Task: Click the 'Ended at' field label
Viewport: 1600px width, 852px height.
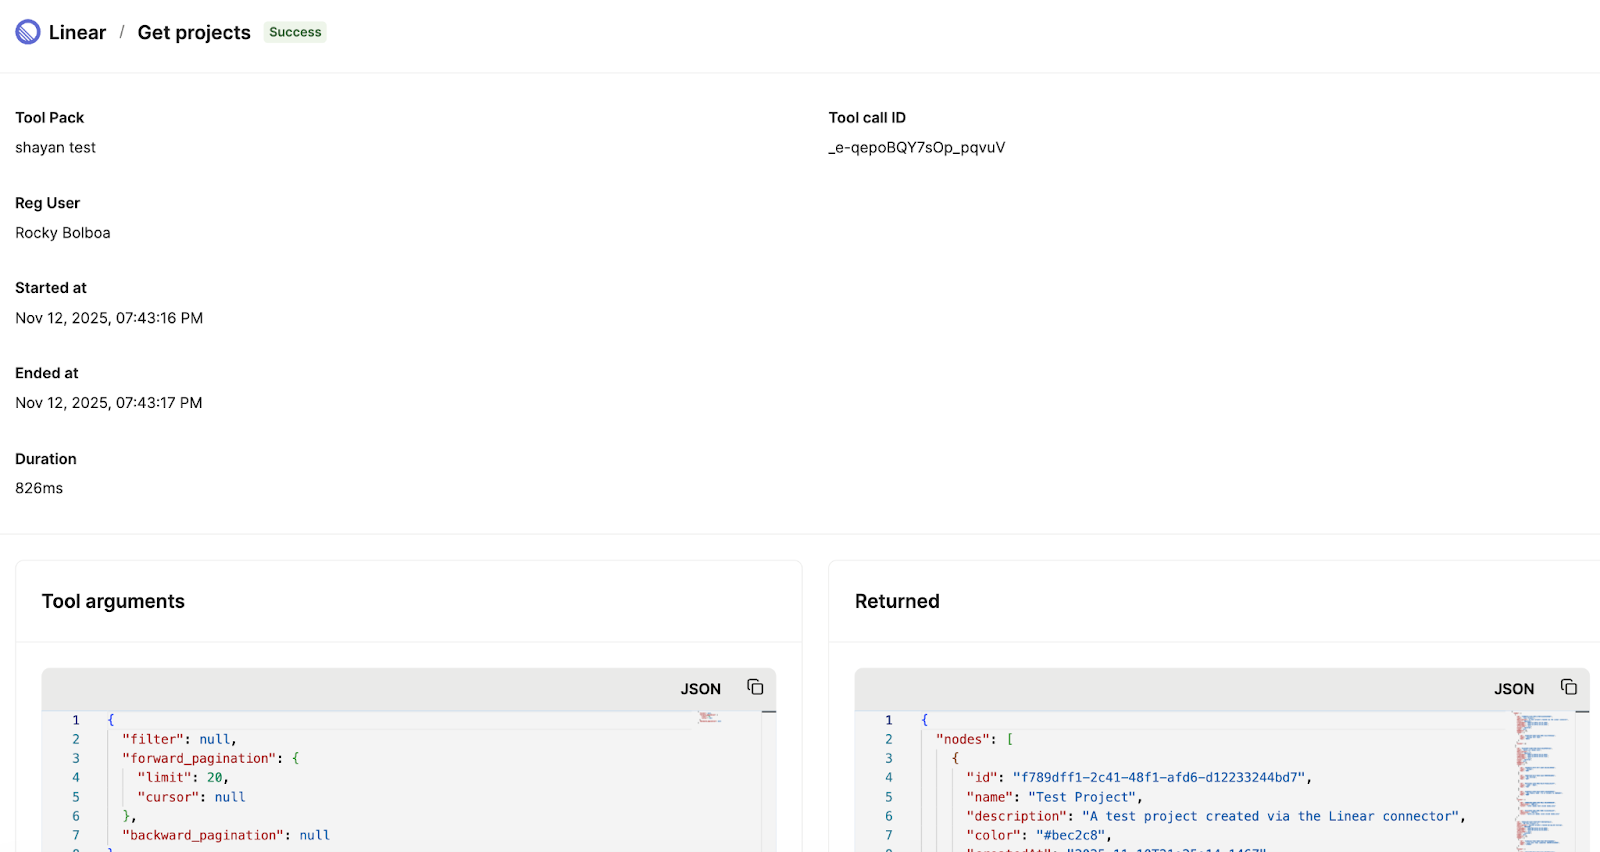Action: click(47, 373)
